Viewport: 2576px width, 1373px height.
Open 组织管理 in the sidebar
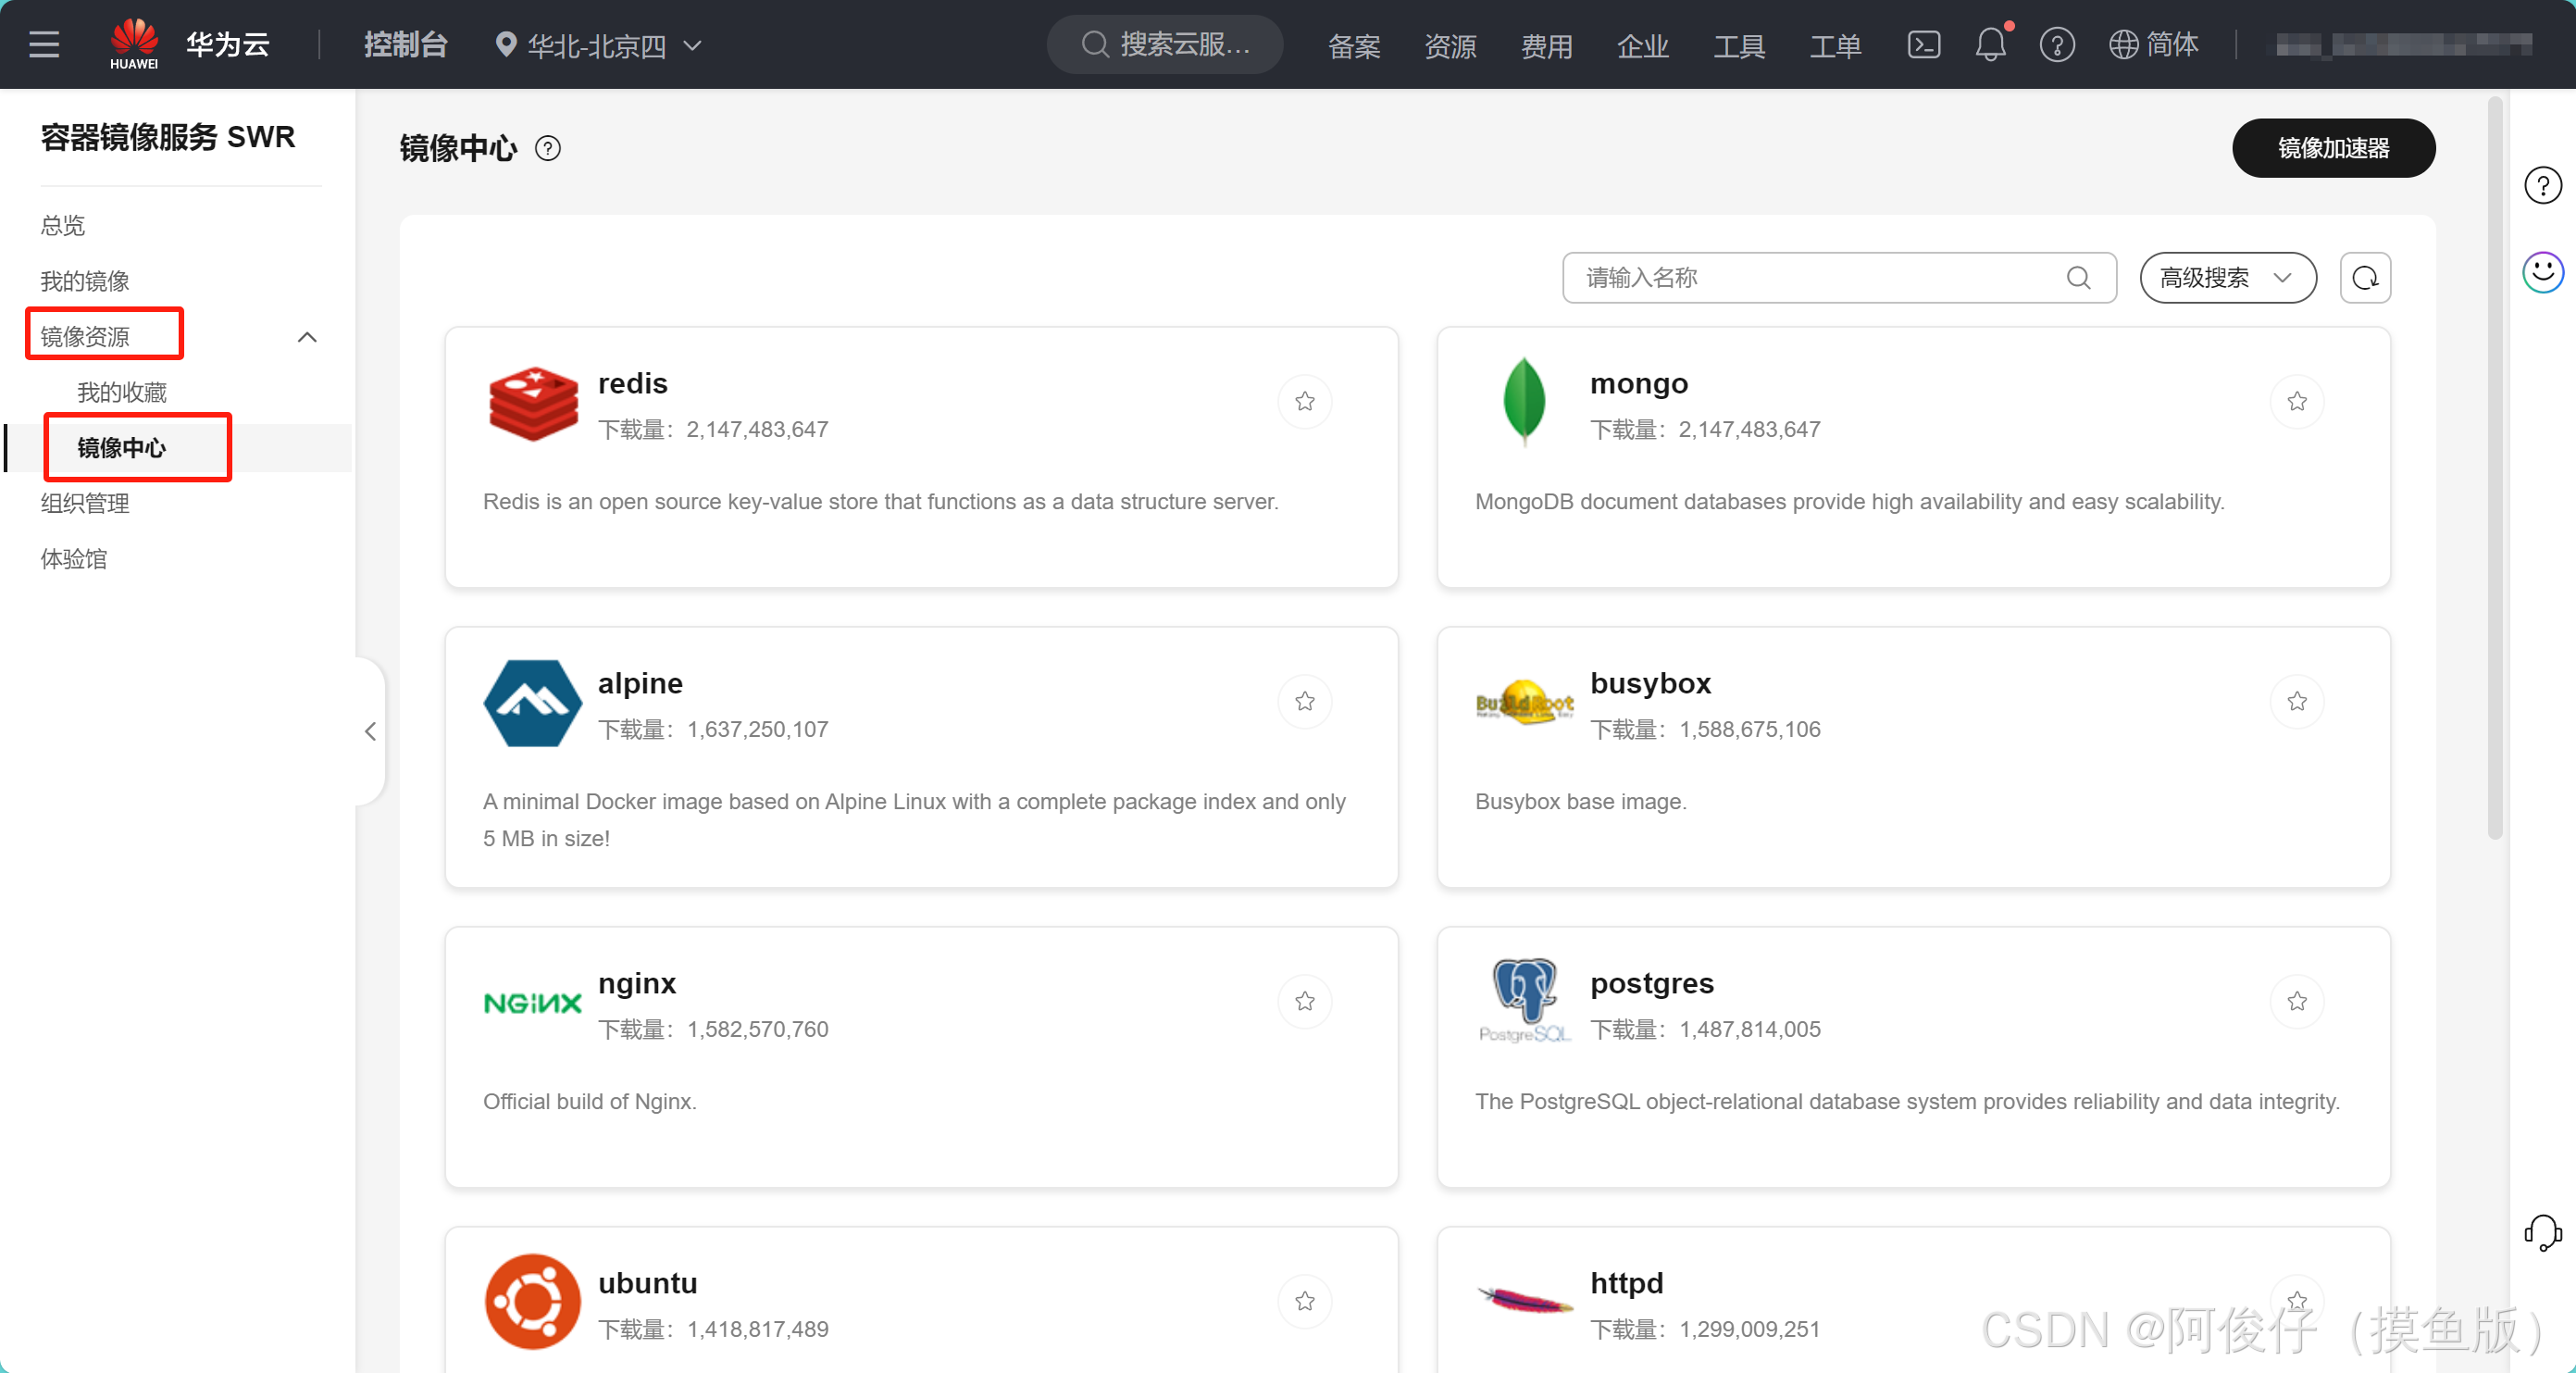click(x=85, y=503)
